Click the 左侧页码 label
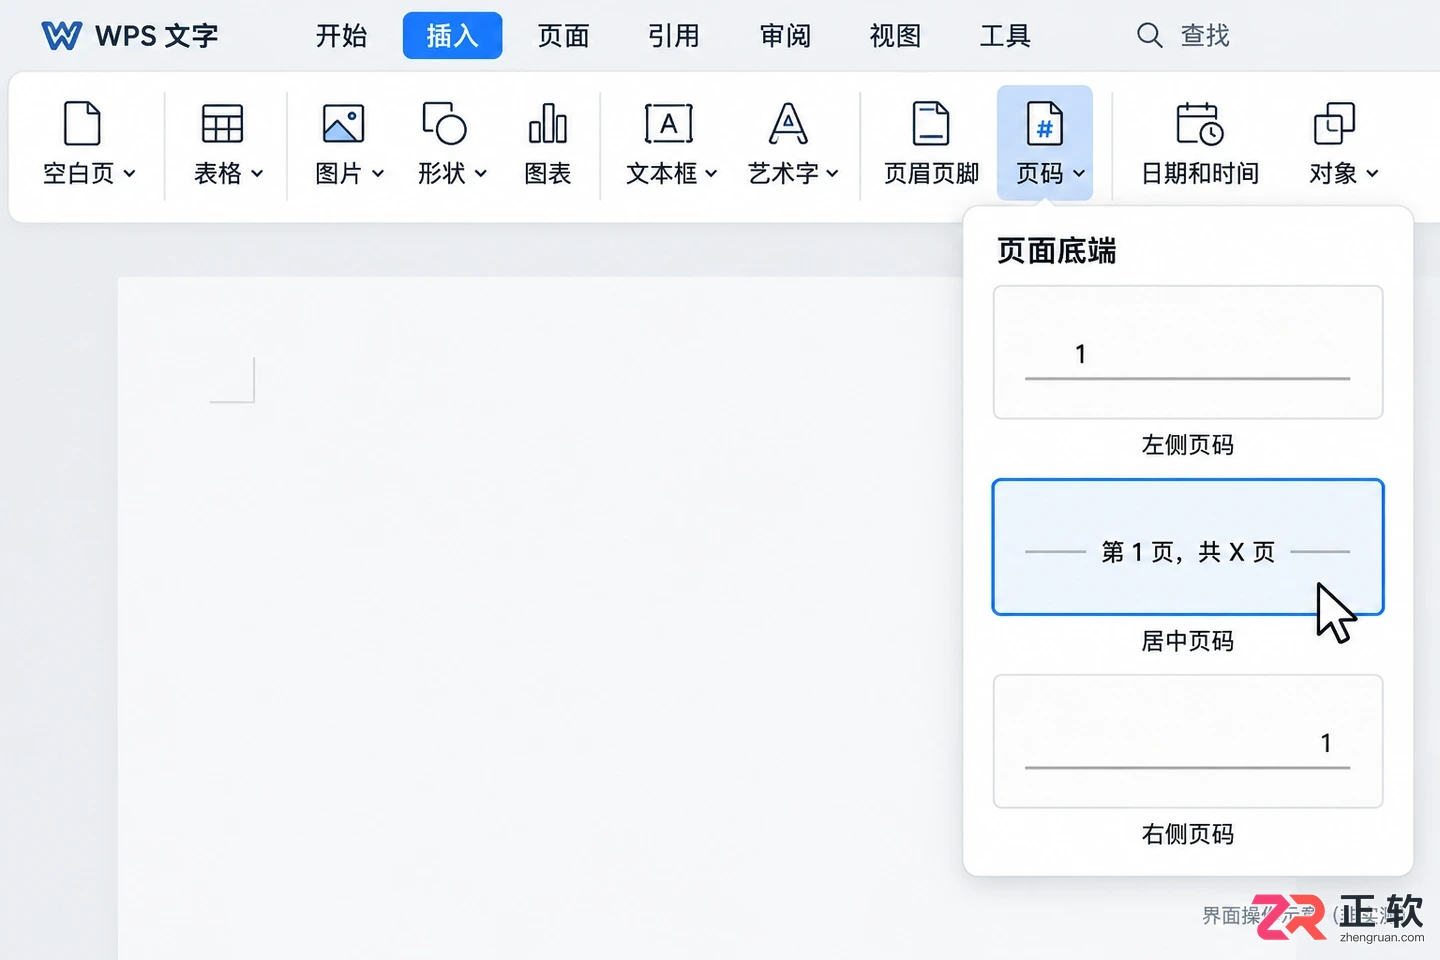Viewport: 1440px width, 960px height. 1188,445
